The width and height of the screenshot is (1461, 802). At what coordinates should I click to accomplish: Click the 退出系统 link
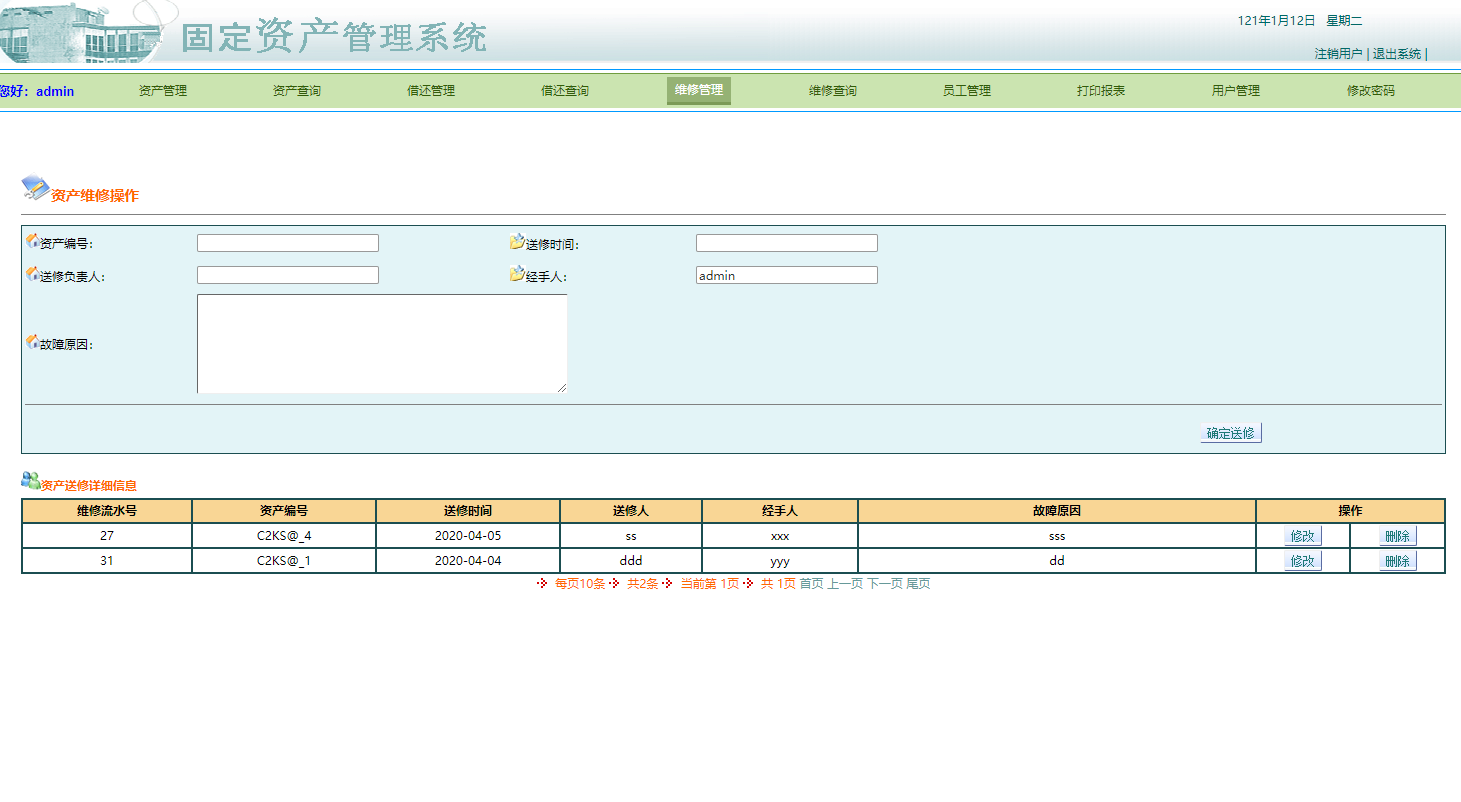tap(1396, 54)
